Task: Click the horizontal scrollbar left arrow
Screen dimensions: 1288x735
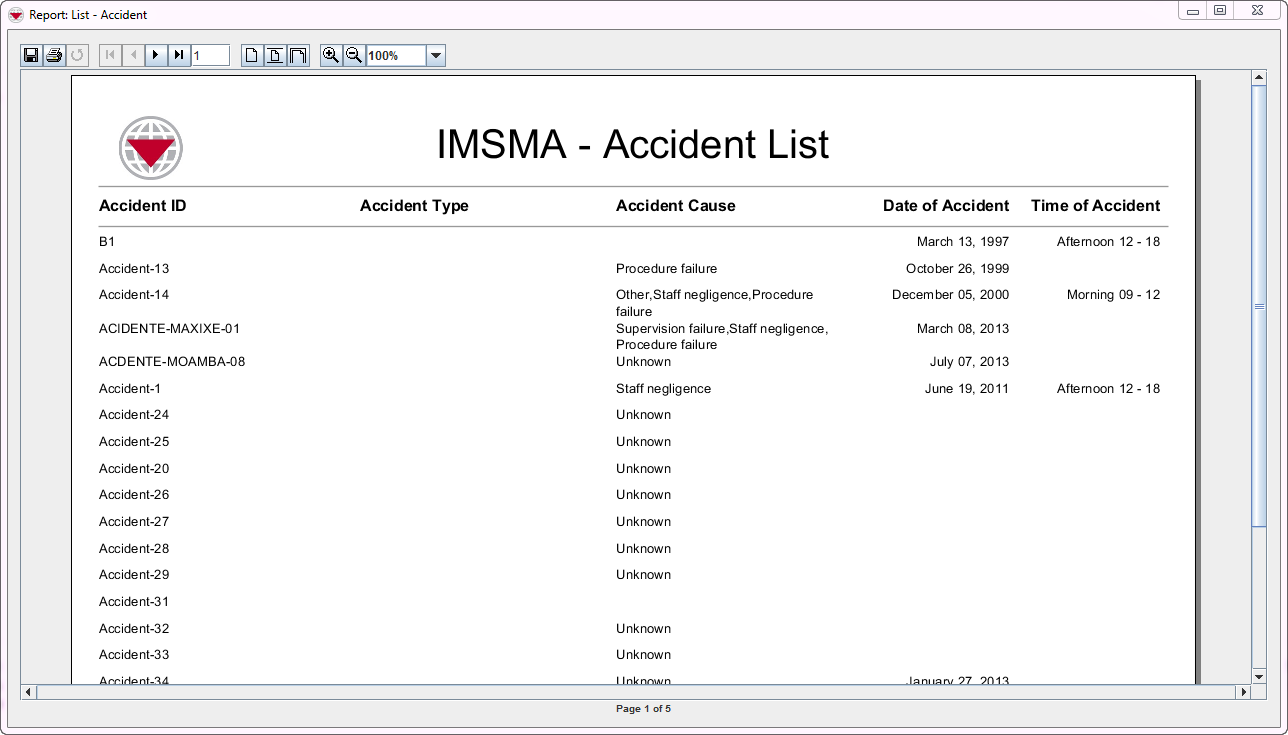Action: [x=27, y=691]
